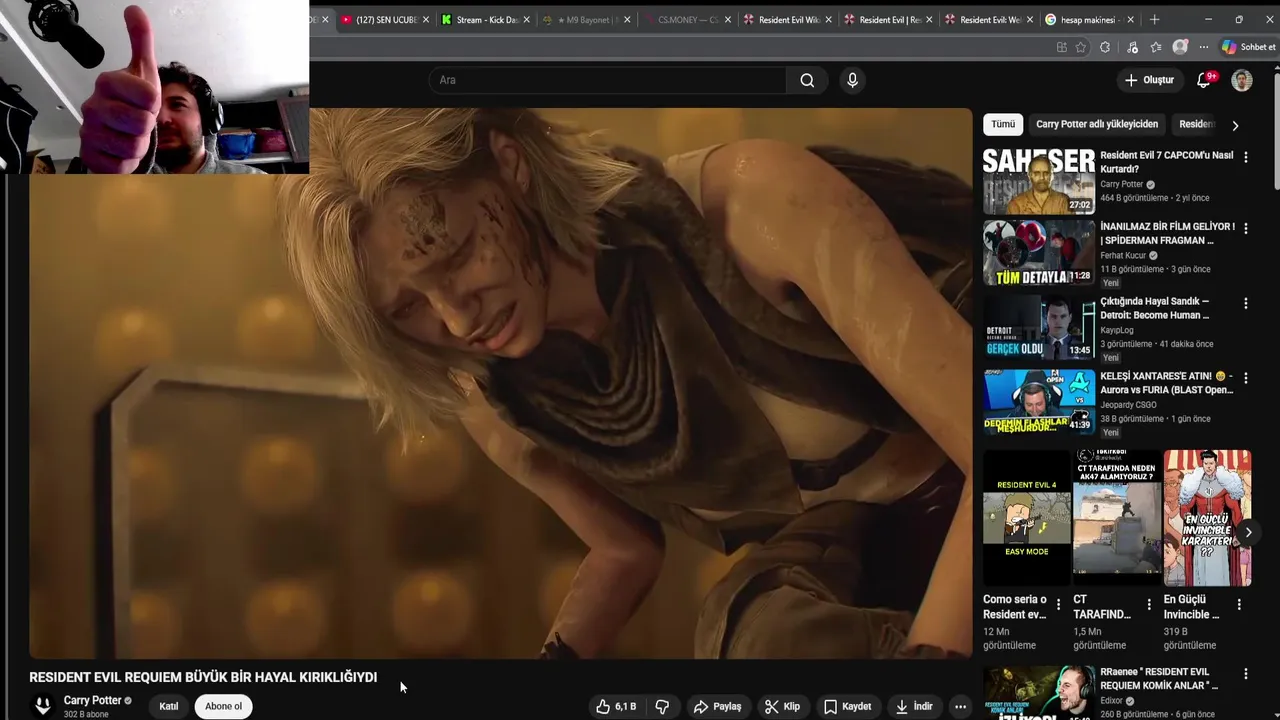Open options for KELEŞİ XANTARES'E ATIN video
Viewport: 1280px width, 720px height.
(x=1245, y=378)
